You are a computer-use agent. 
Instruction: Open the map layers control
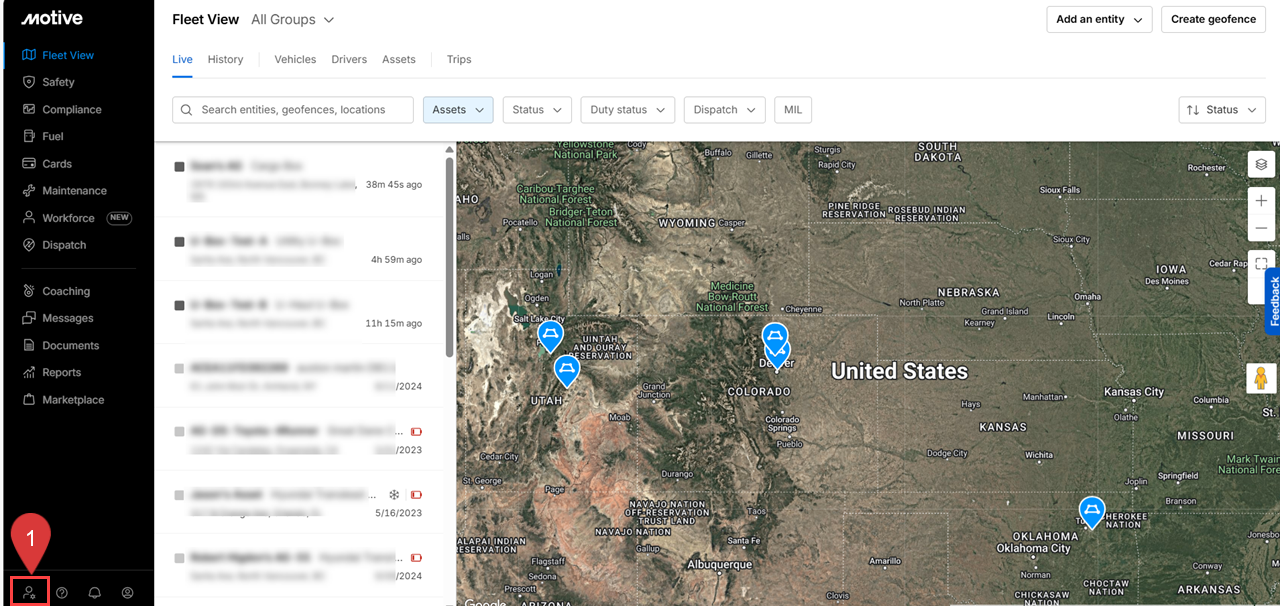(x=1261, y=164)
